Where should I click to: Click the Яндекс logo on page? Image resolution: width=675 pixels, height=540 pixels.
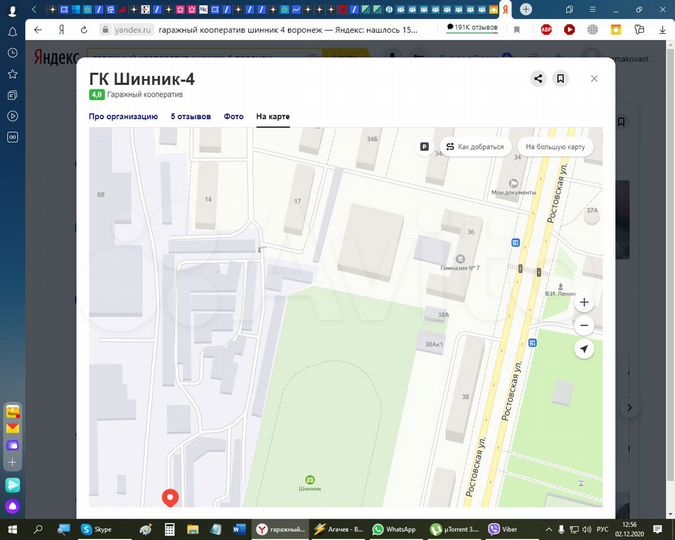56,57
